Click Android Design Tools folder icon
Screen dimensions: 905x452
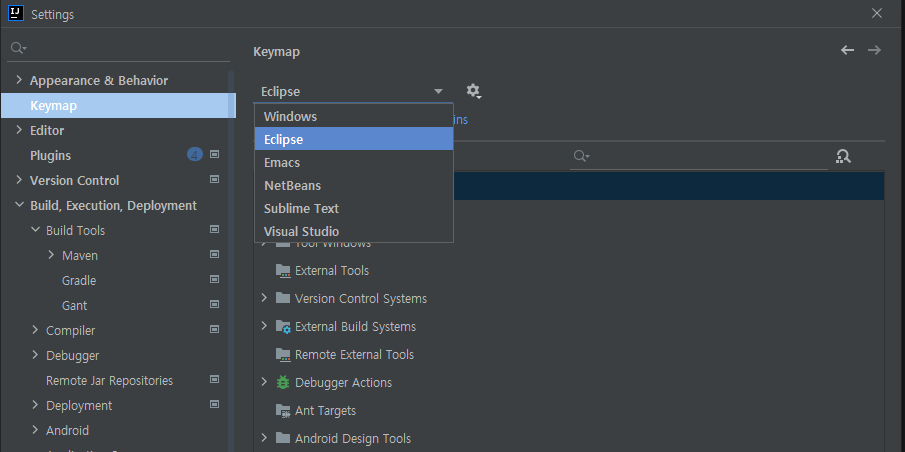(x=283, y=438)
